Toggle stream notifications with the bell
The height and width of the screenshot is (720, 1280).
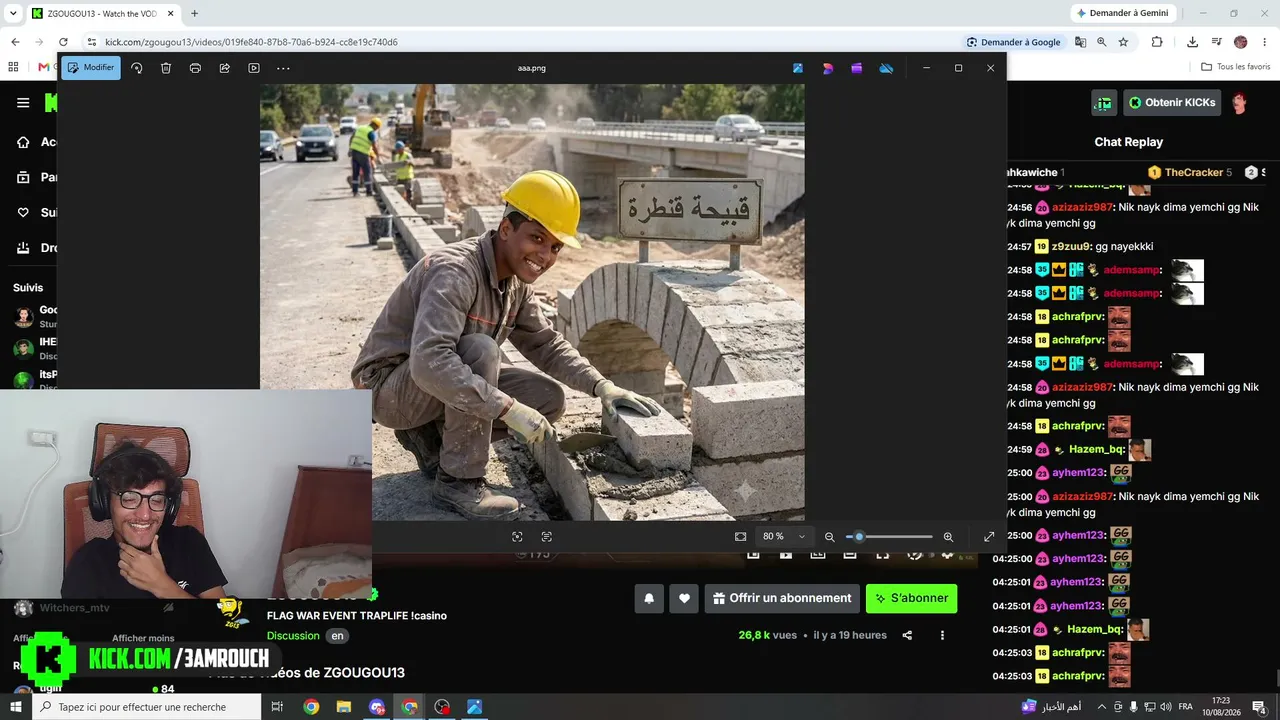pyautogui.click(x=649, y=598)
